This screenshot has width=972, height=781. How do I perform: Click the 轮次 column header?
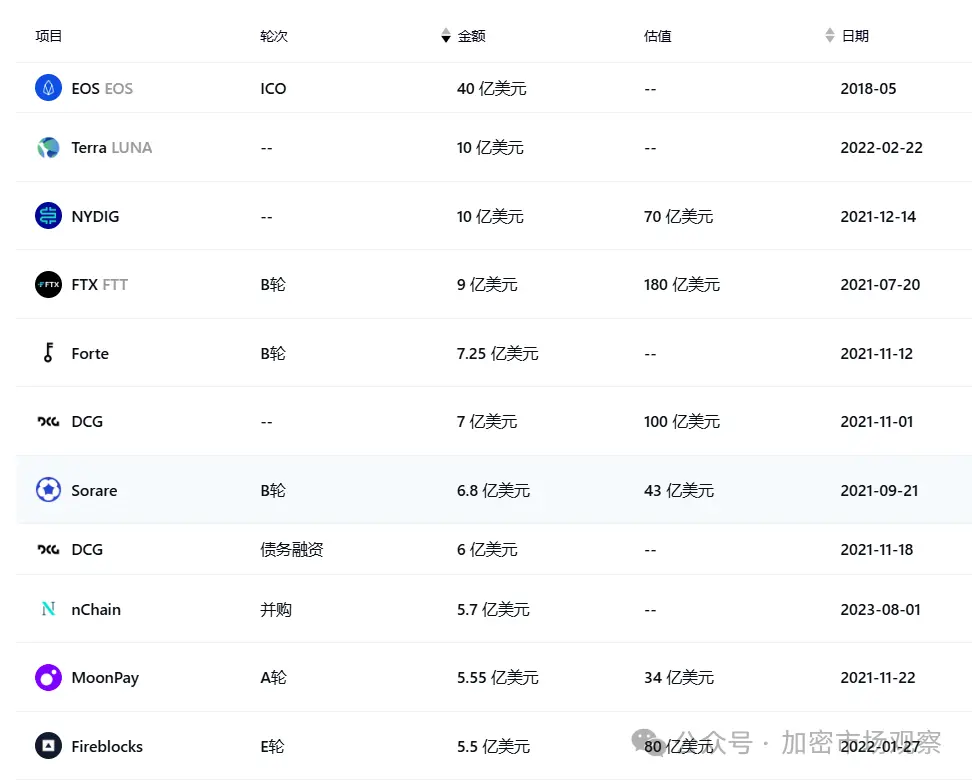274,36
